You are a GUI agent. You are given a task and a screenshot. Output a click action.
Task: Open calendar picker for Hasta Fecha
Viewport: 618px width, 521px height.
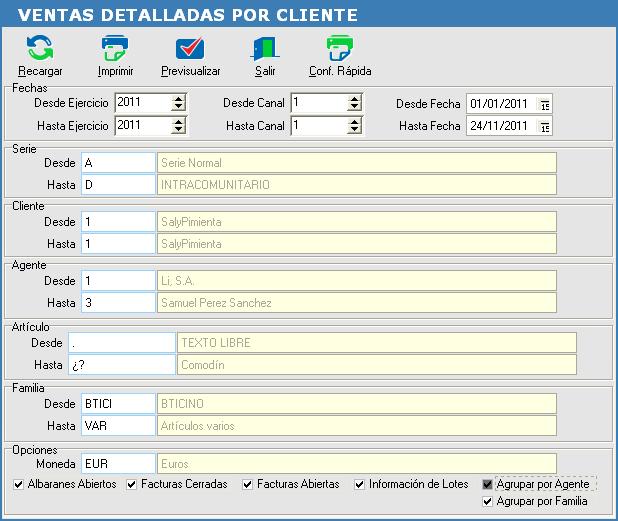[x=545, y=127]
